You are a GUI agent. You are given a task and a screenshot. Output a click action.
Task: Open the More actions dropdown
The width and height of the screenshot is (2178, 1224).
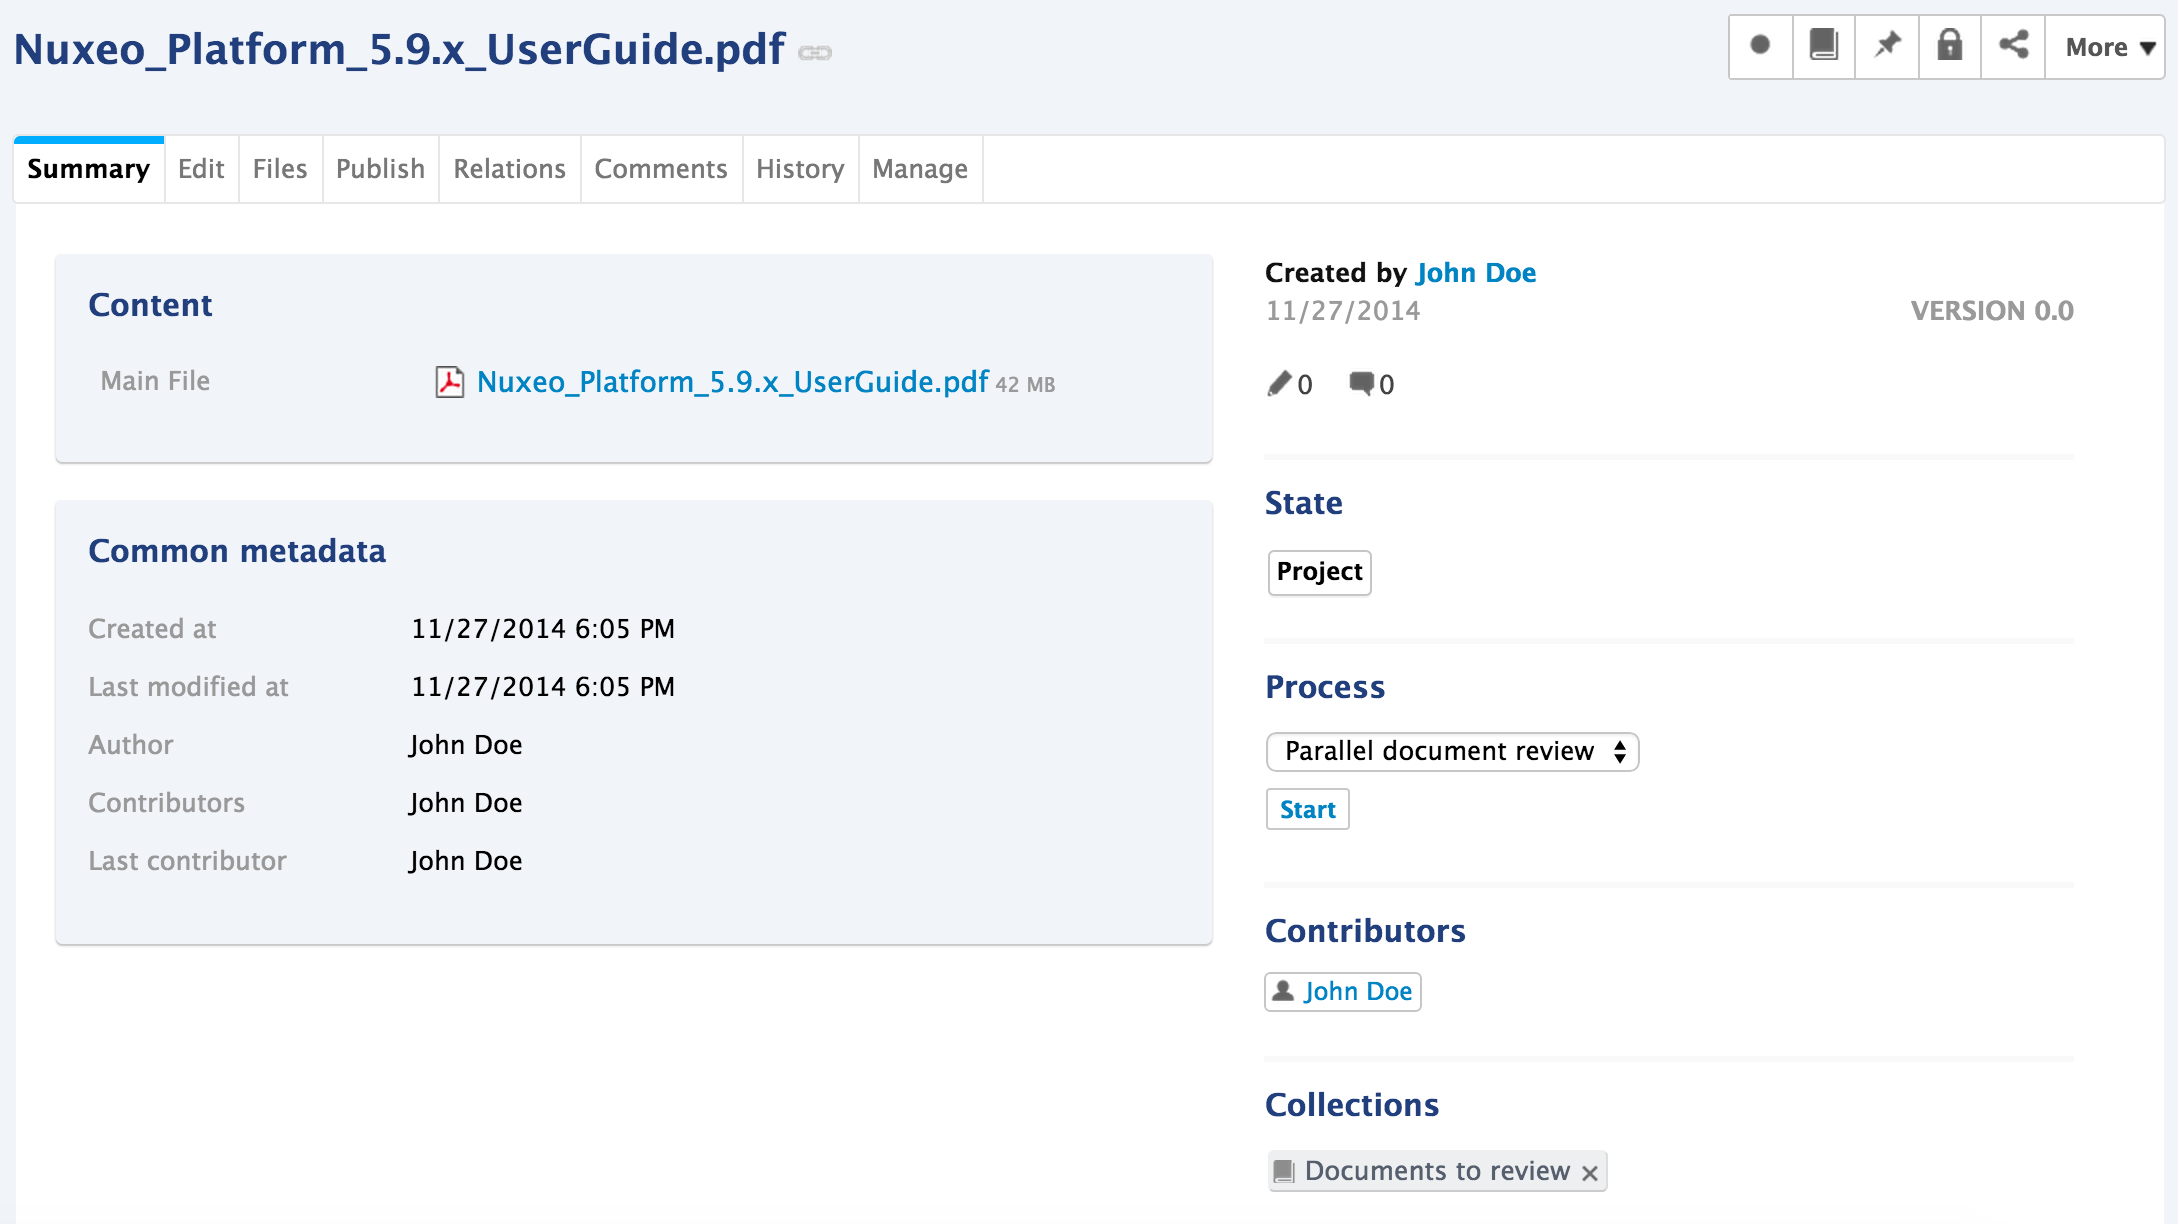pos(2105,46)
